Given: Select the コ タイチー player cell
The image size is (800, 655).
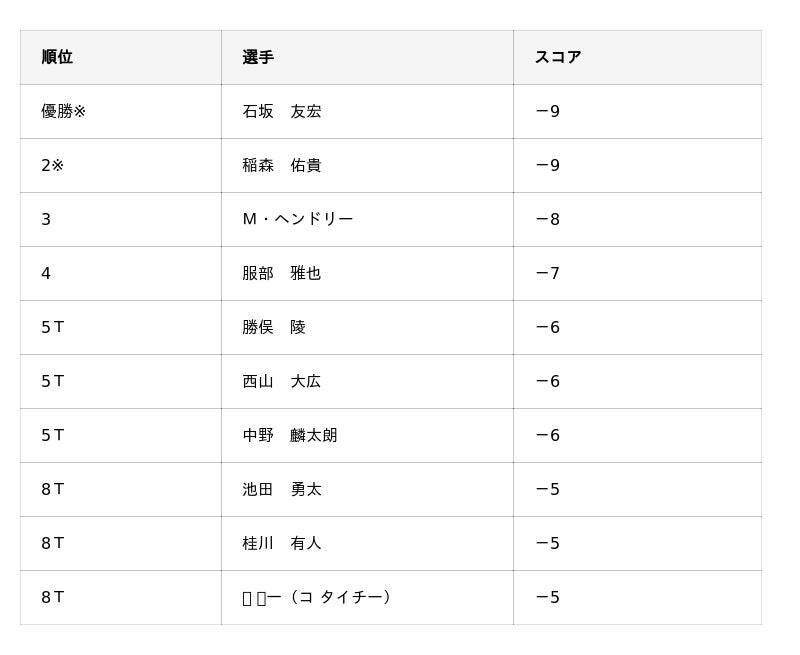Looking at the screenshot, I should tap(318, 597).
